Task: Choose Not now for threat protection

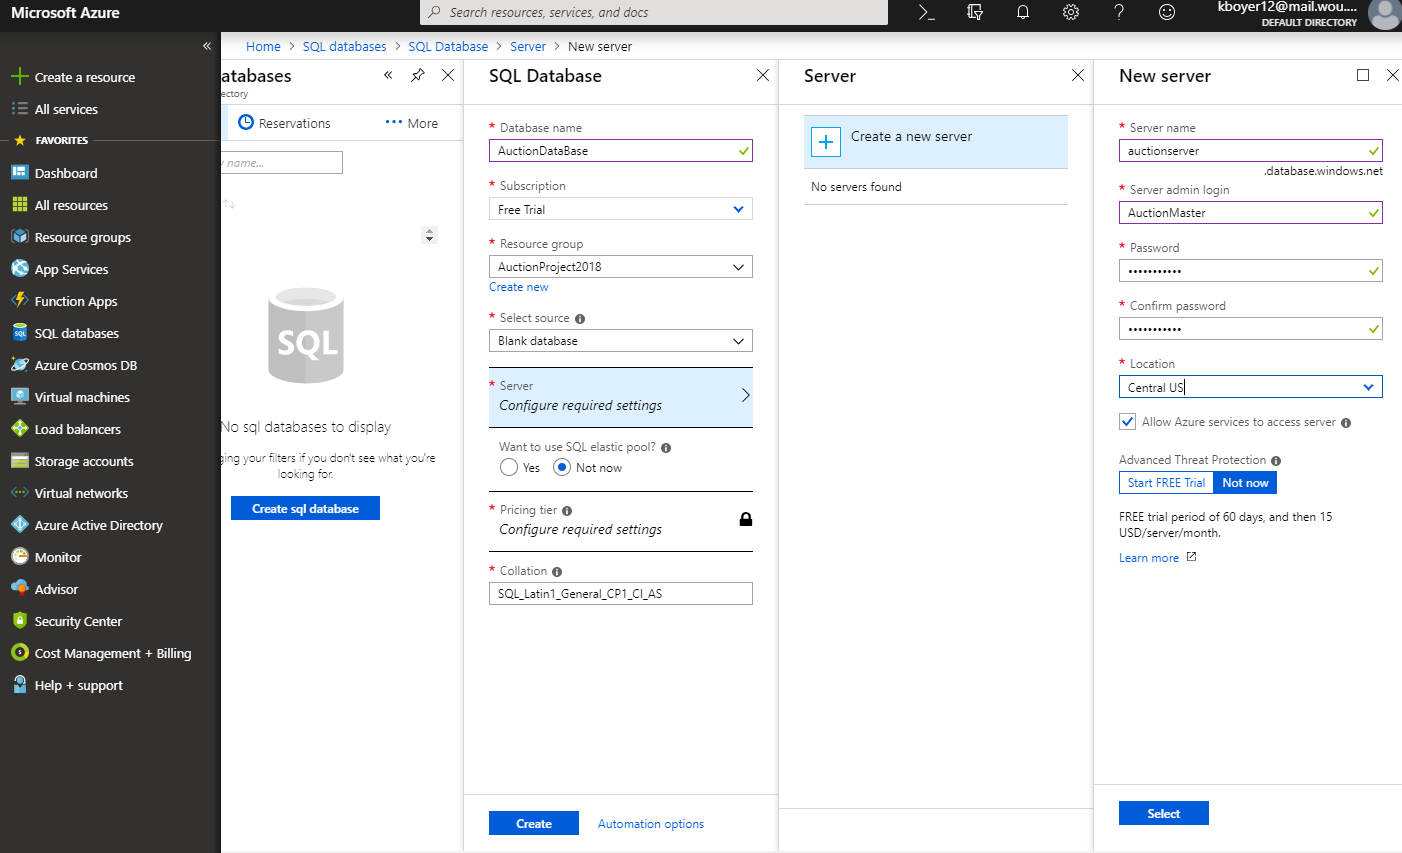Action: click(x=1245, y=482)
